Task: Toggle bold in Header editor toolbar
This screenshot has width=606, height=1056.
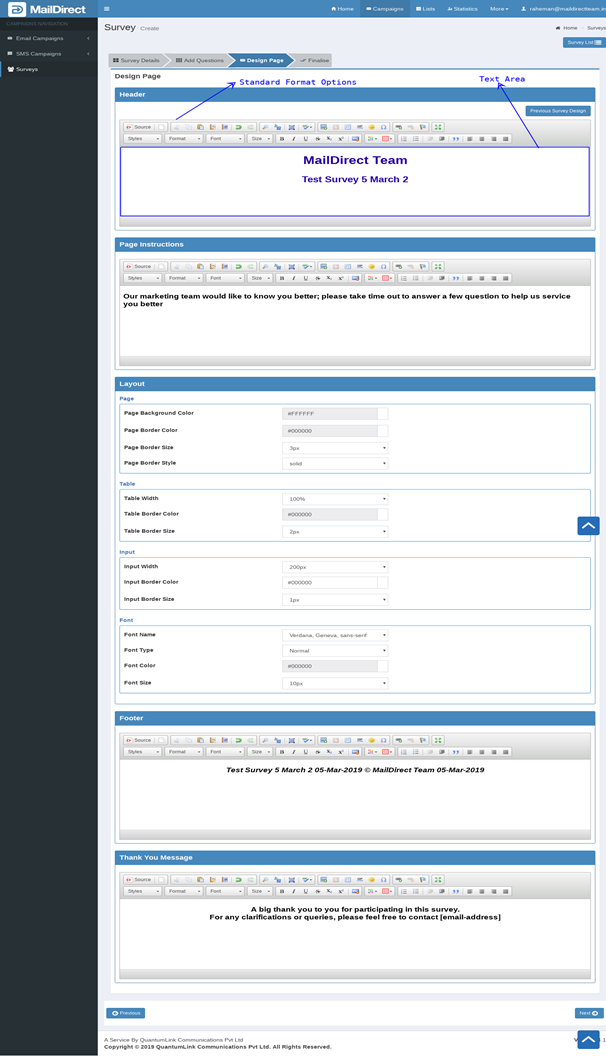Action: [x=282, y=139]
